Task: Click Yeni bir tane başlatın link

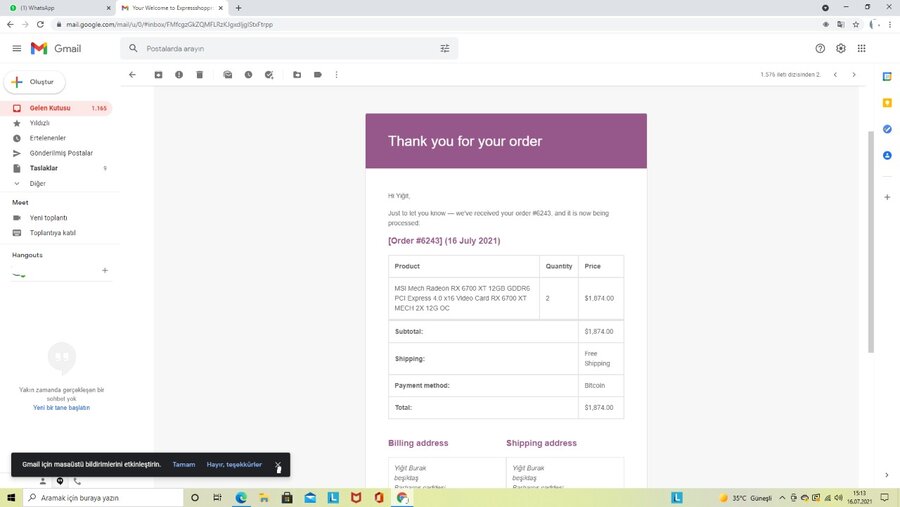Action: [61, 408]
